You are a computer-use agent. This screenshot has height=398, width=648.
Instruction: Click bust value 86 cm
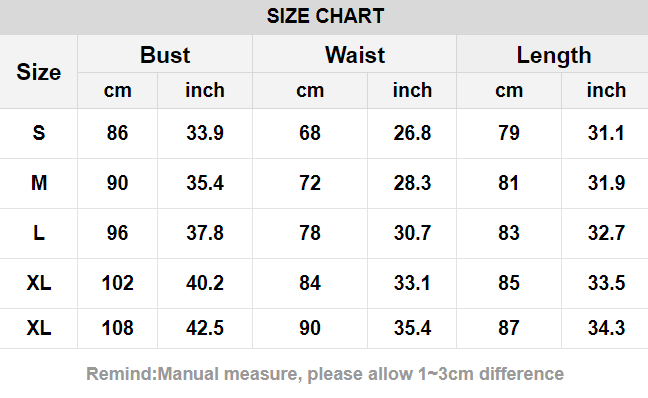[117, 133]
